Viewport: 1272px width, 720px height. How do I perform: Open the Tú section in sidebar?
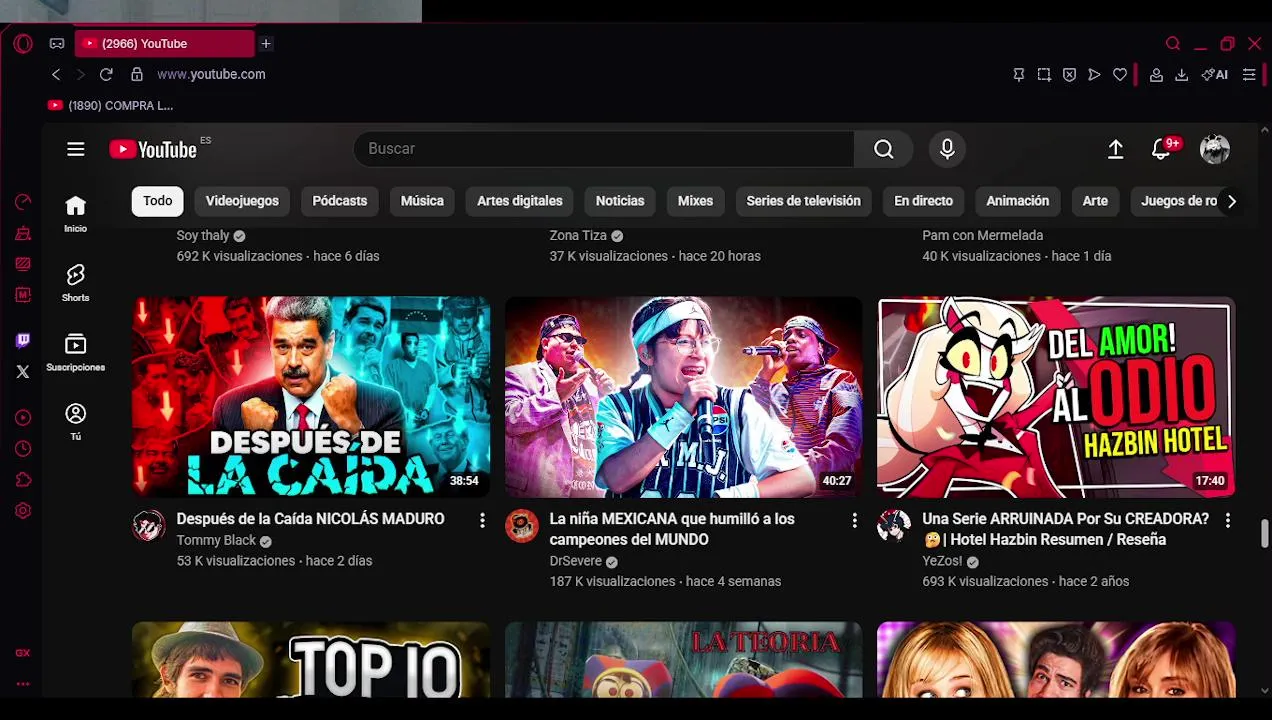[x=76, y=422]
